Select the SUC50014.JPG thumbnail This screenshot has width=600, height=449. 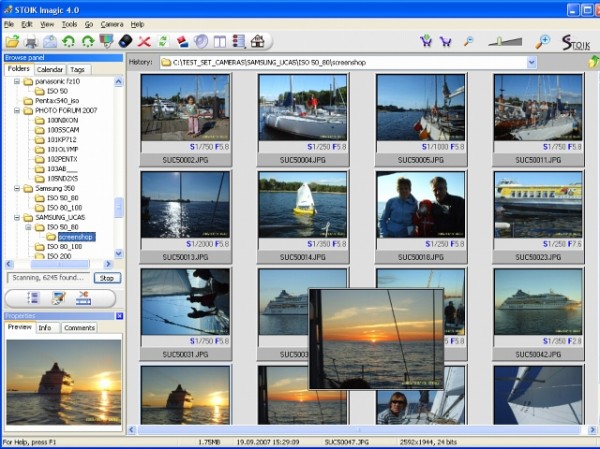tap(301, 207)
